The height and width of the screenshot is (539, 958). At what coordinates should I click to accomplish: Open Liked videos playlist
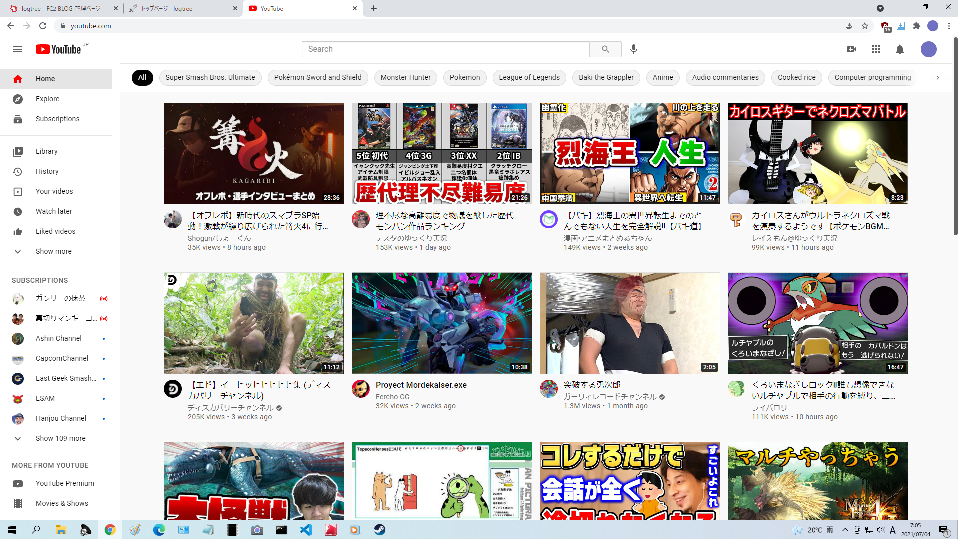[x=56, y=231]
